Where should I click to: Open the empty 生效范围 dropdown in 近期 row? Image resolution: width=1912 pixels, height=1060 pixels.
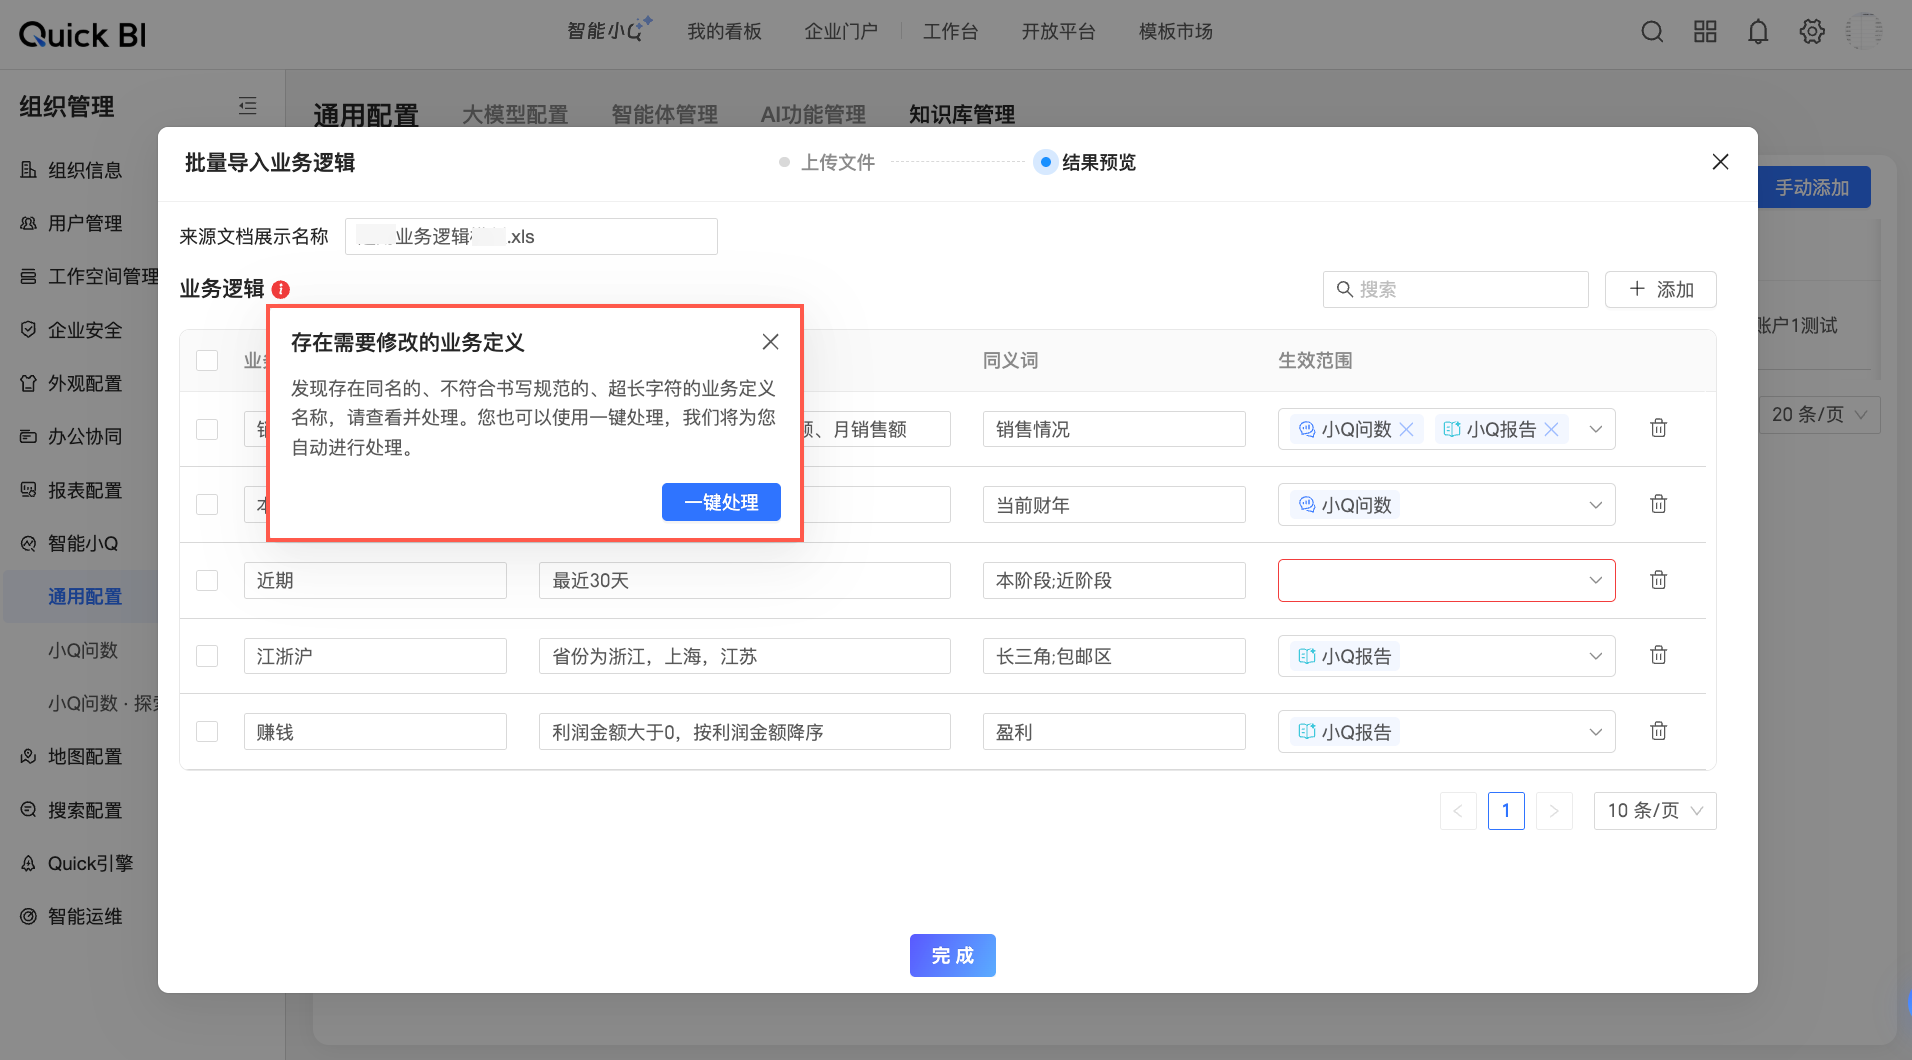click(x=1446, y=580)
